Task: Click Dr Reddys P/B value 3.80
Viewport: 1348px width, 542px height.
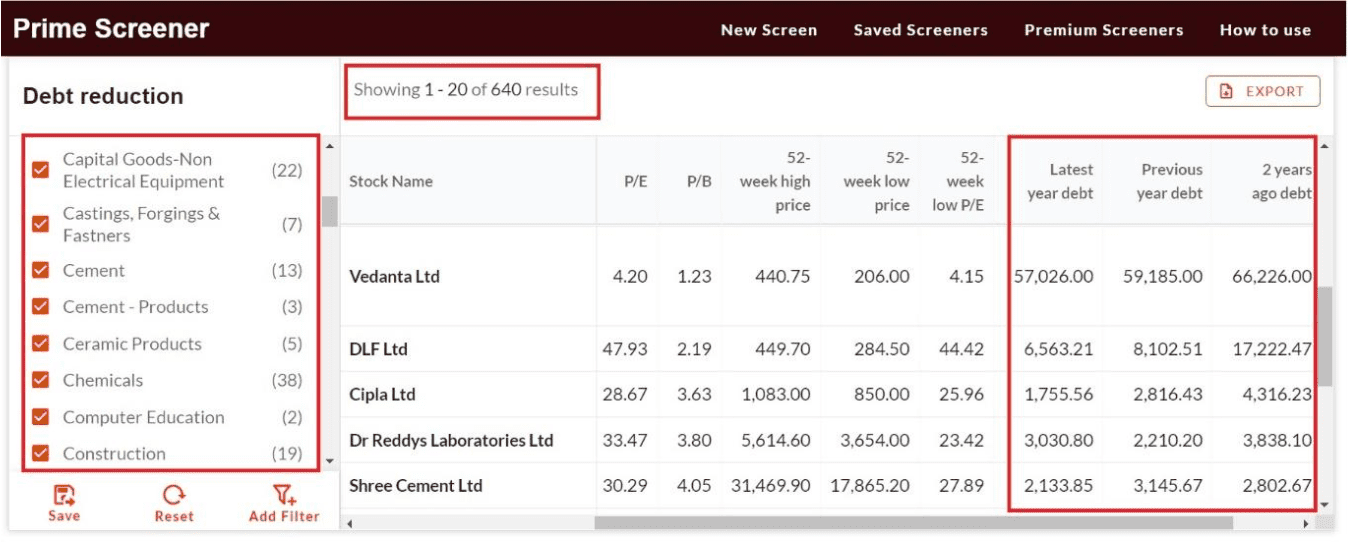Action: click(x=694, y=441)
